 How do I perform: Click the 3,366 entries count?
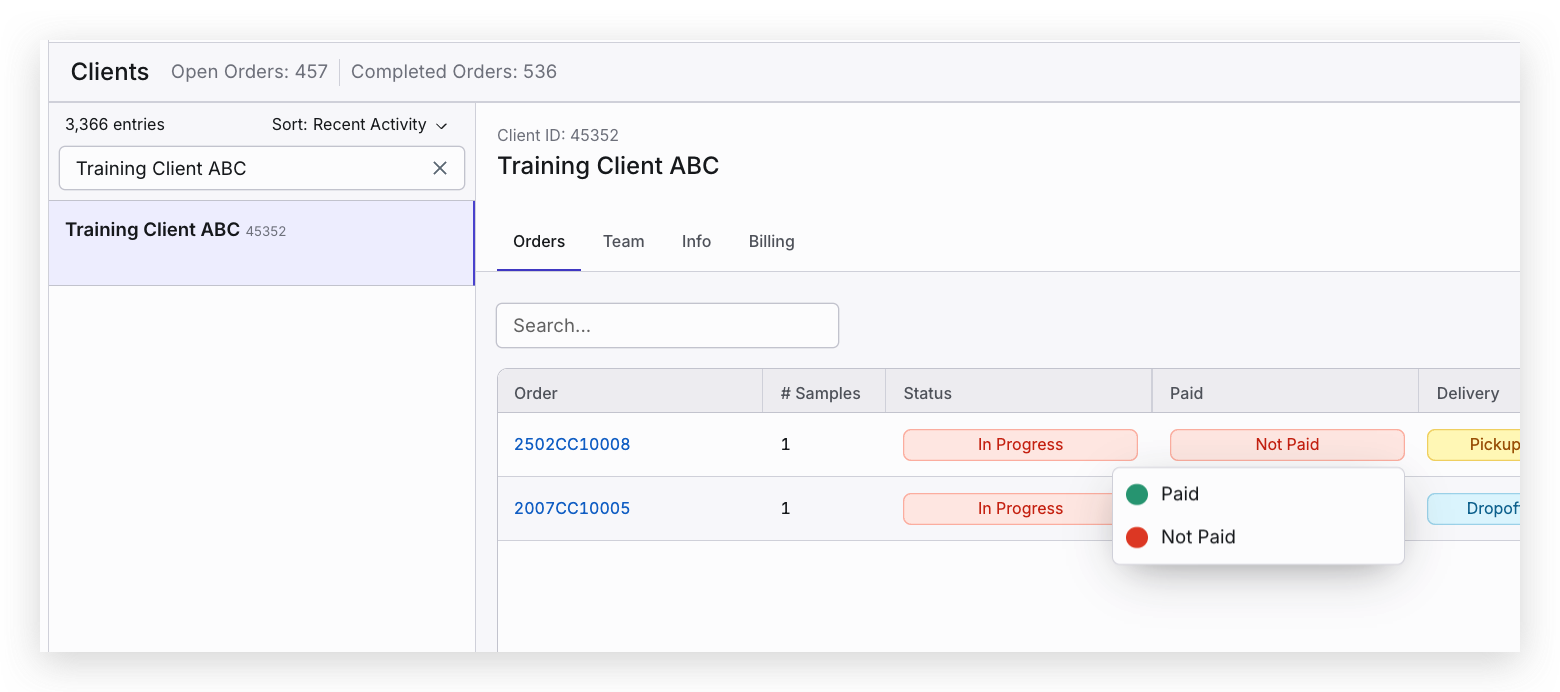pos(115,125)
